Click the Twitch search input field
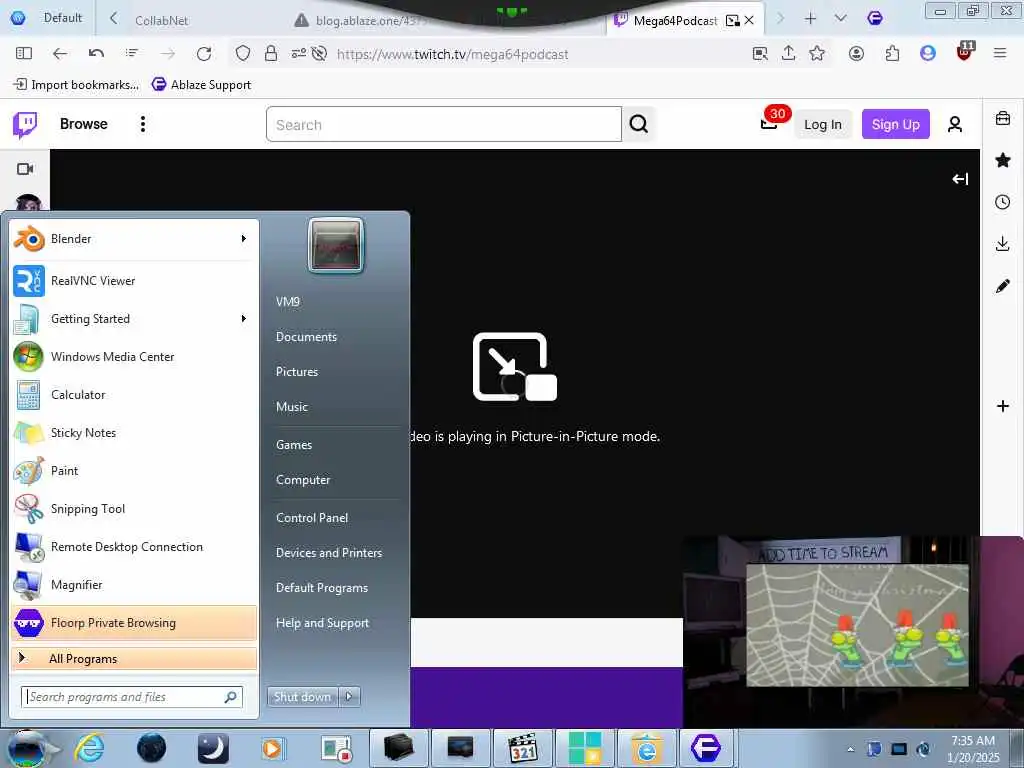 pos(443,124)
